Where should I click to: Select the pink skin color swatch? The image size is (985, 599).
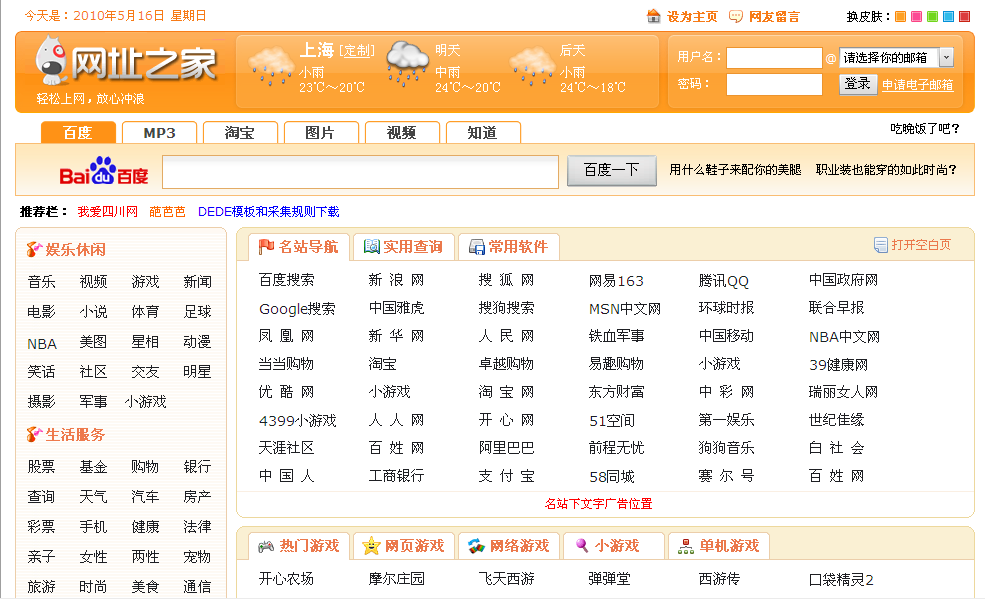tap(917, 16)
